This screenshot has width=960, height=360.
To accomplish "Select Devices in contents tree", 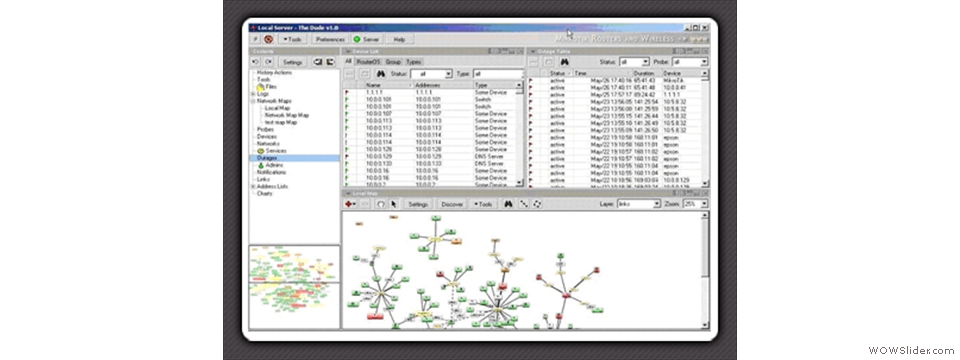I will (x=267, y=137).
